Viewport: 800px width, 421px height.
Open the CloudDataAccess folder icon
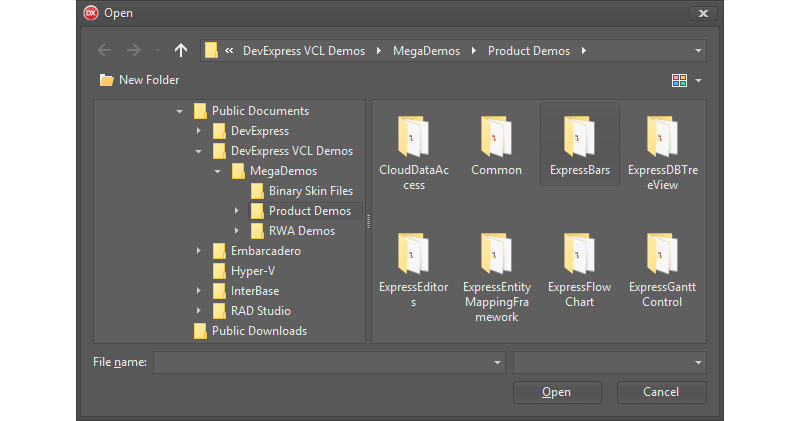414,137
